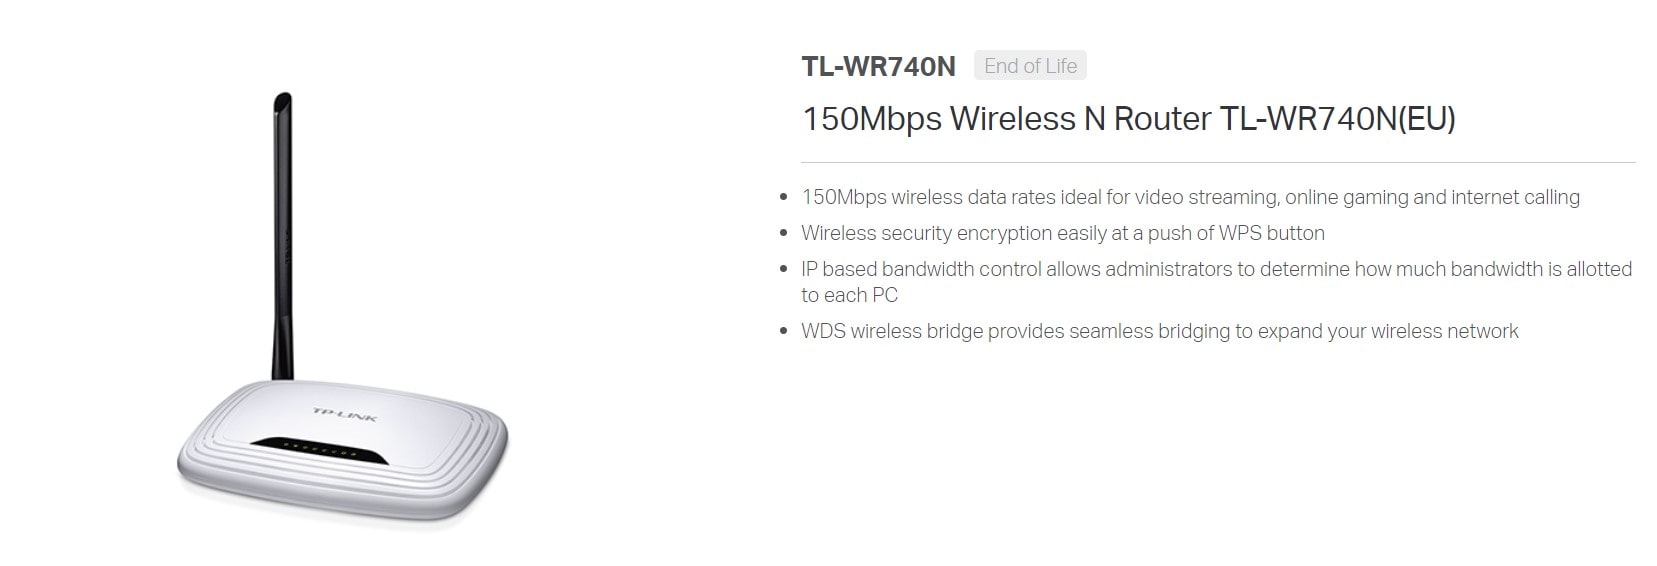Click the bullet dot before "WDS wireless bridge"

click(783, 332)
